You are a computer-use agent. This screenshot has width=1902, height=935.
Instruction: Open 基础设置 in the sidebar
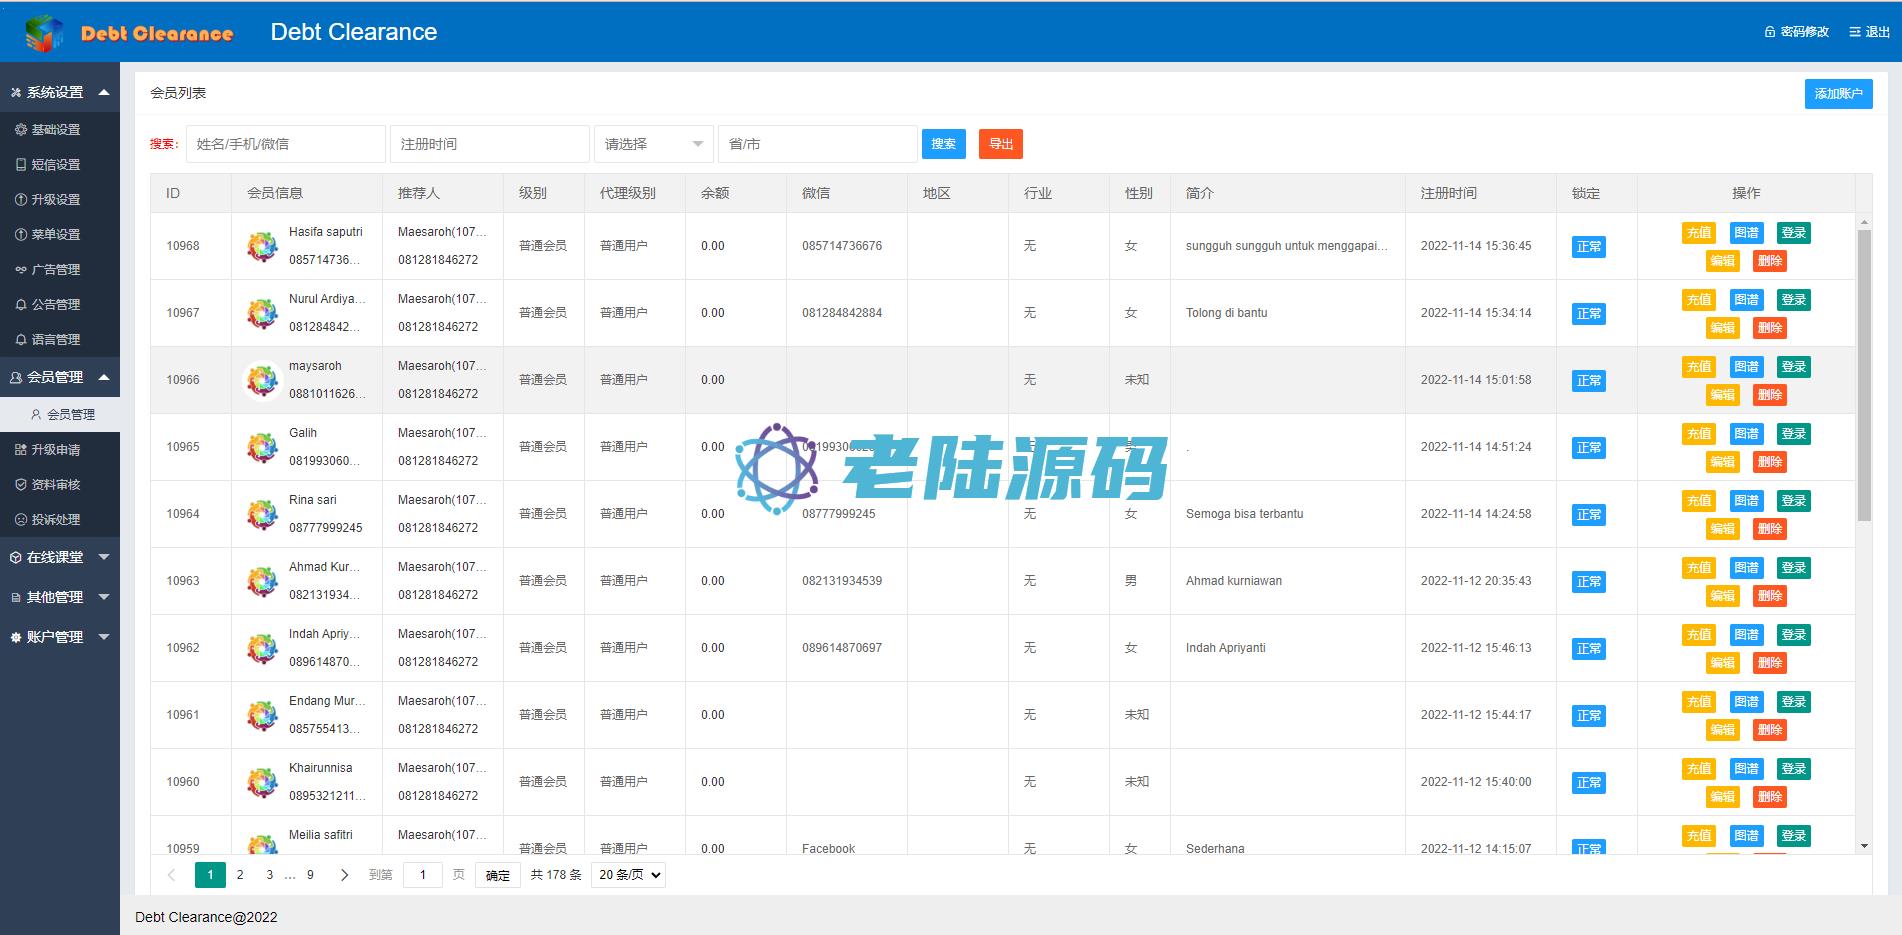click(x=56, y=130)
